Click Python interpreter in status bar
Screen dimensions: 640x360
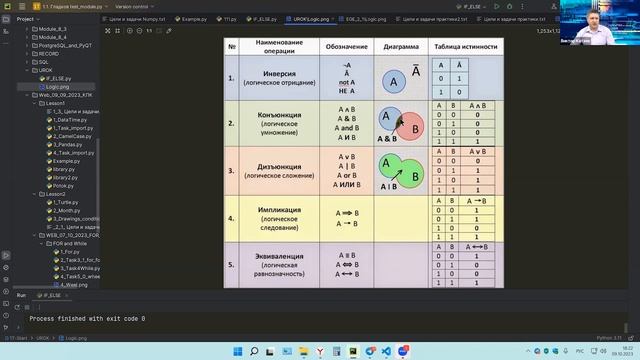pyautogui.click(x=609, y=338)
